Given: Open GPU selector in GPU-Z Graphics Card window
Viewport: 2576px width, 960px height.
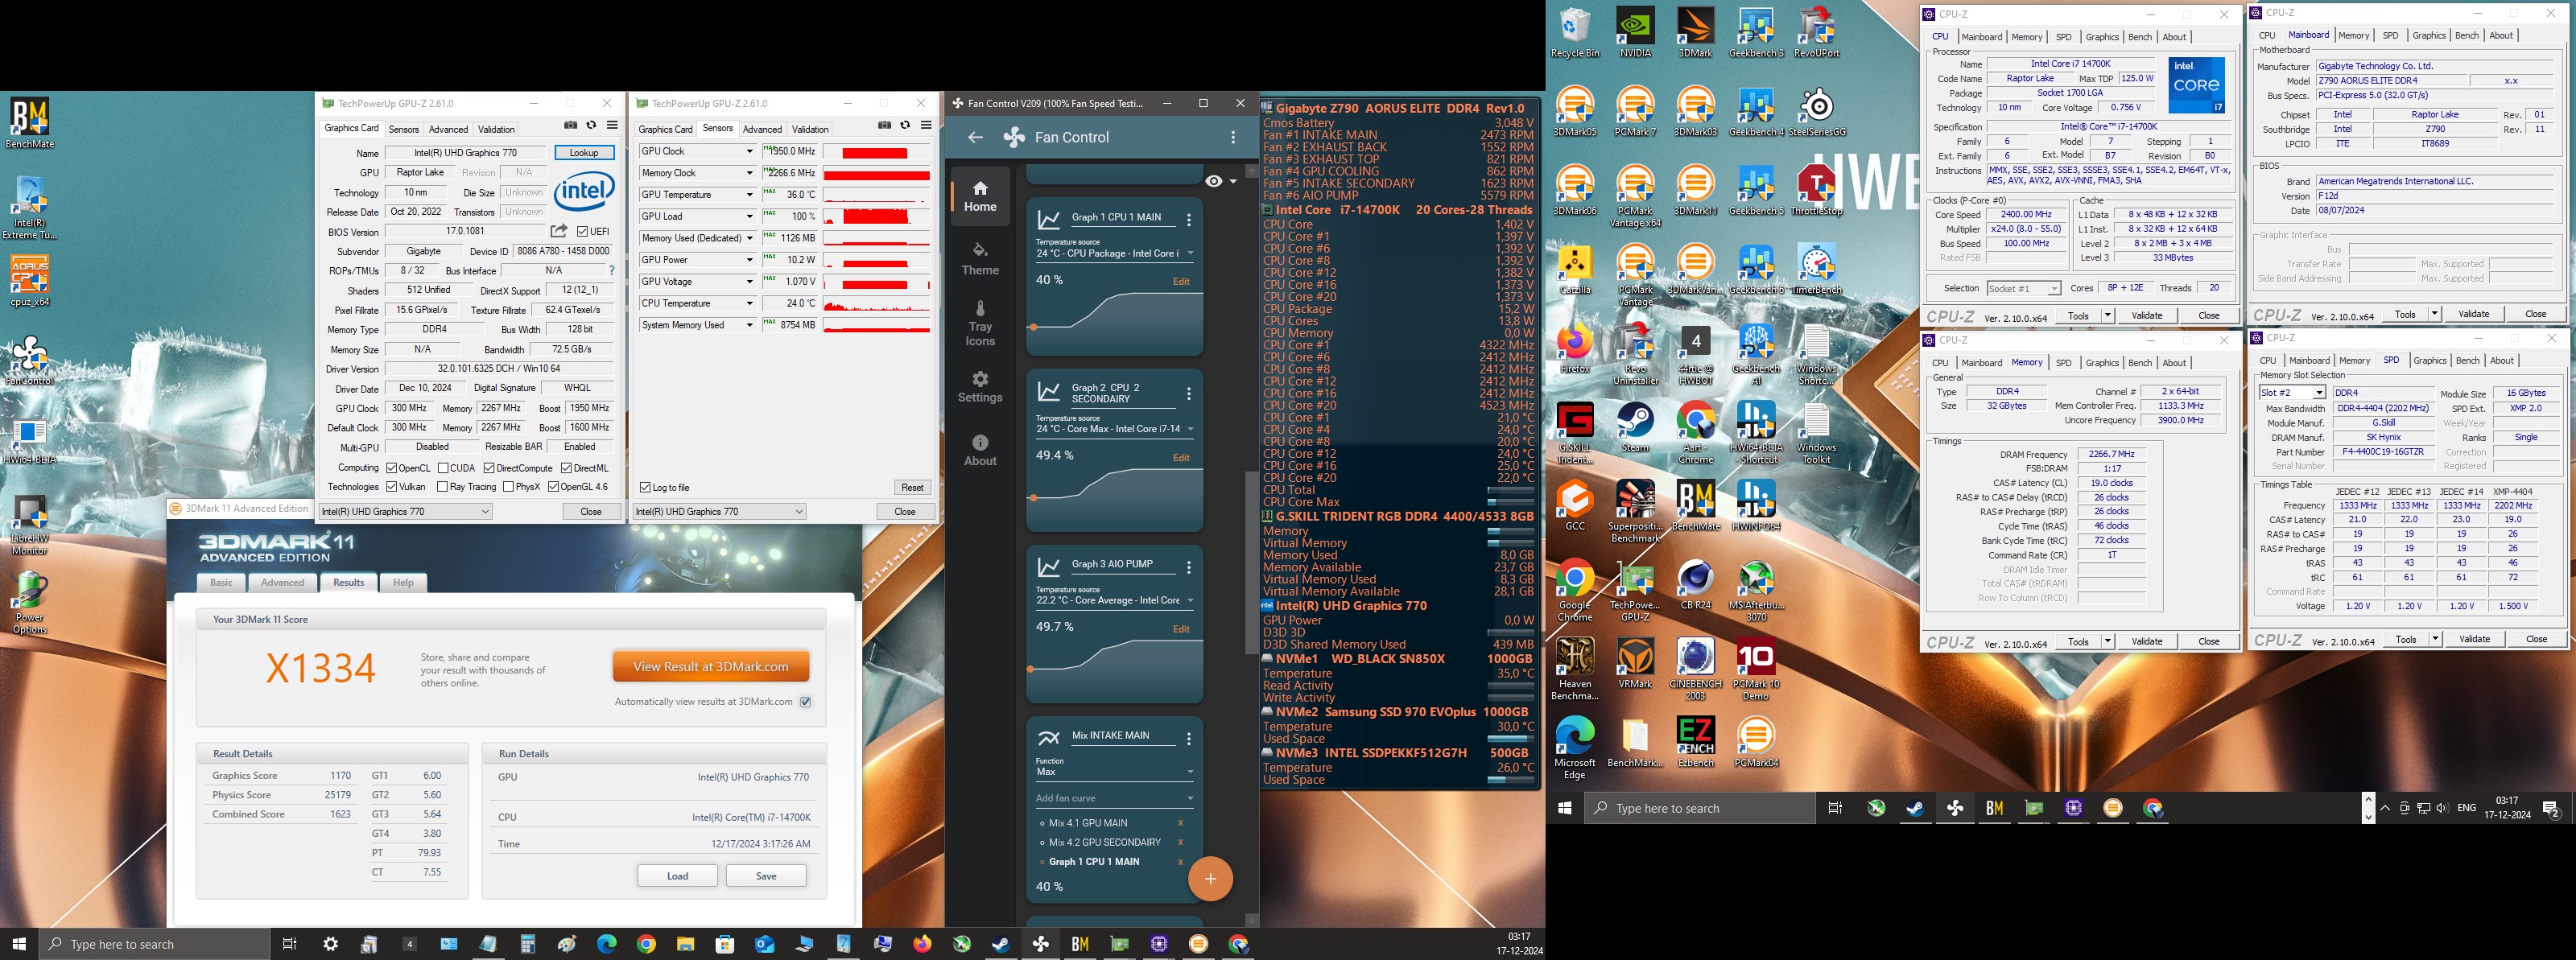Looking at the screenshot, I should tap(405, 511).
